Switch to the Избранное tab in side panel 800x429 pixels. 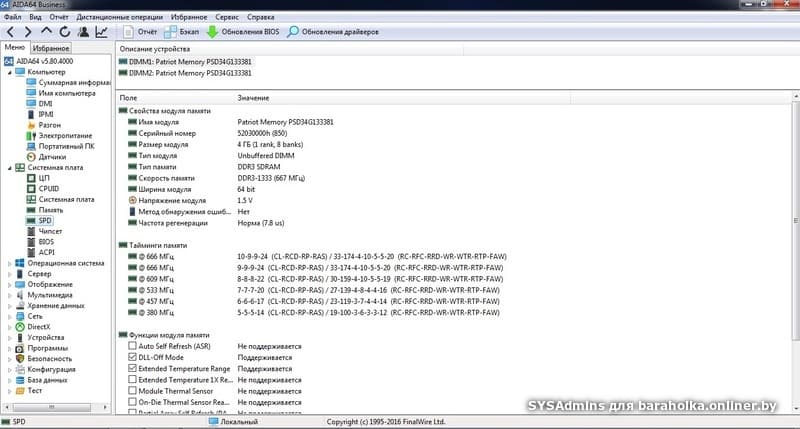pos(51,48)
